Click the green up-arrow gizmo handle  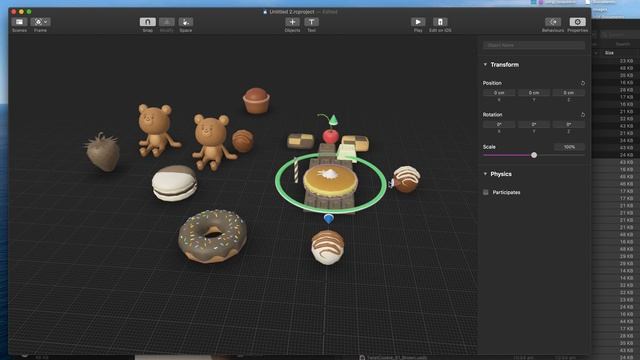click(333, 120)
